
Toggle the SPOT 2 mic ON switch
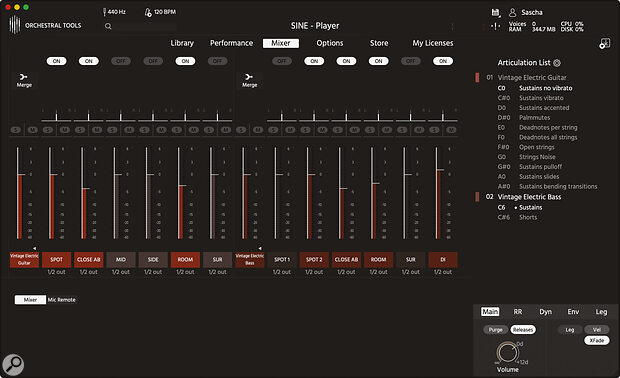(314, 61)
